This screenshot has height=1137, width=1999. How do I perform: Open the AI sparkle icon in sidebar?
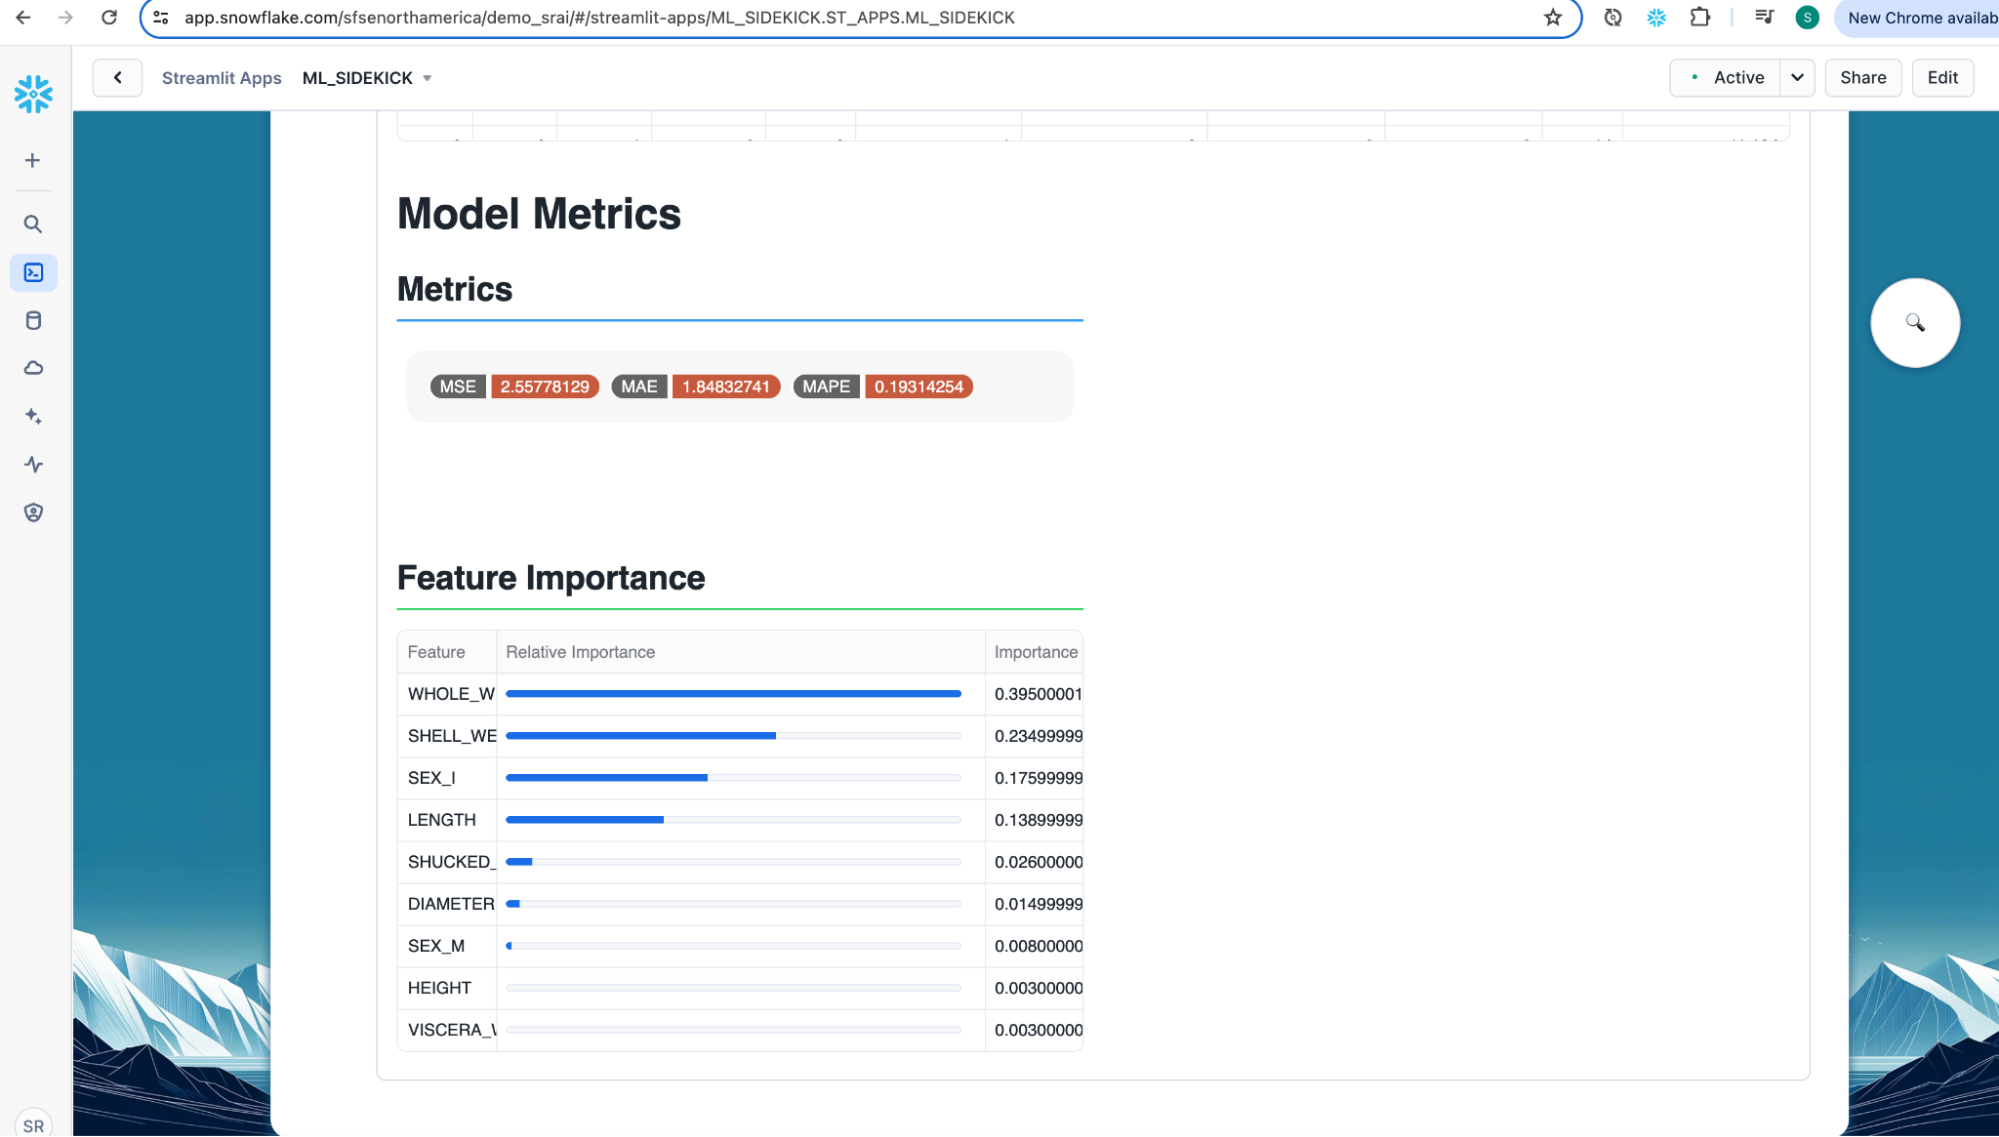pos(33,416)
